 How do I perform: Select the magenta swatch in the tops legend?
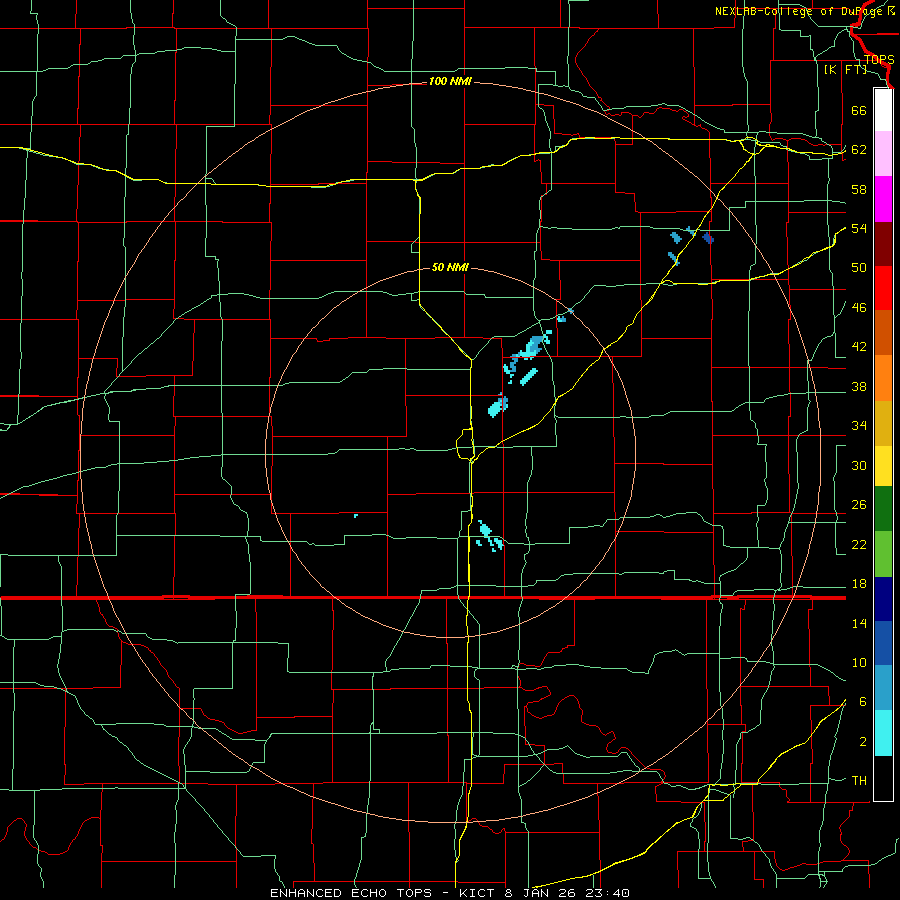tap(883, 199)
